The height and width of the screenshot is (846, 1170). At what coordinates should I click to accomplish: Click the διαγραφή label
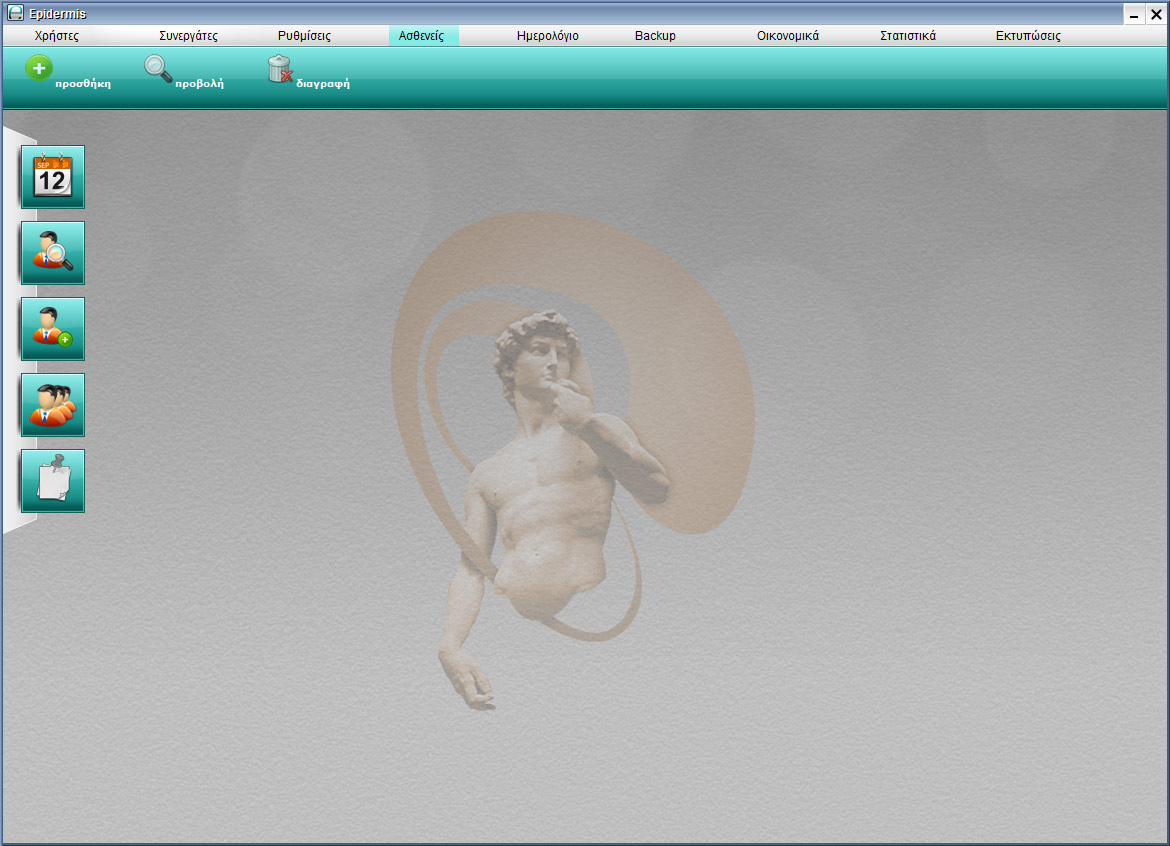pos(323,84)
